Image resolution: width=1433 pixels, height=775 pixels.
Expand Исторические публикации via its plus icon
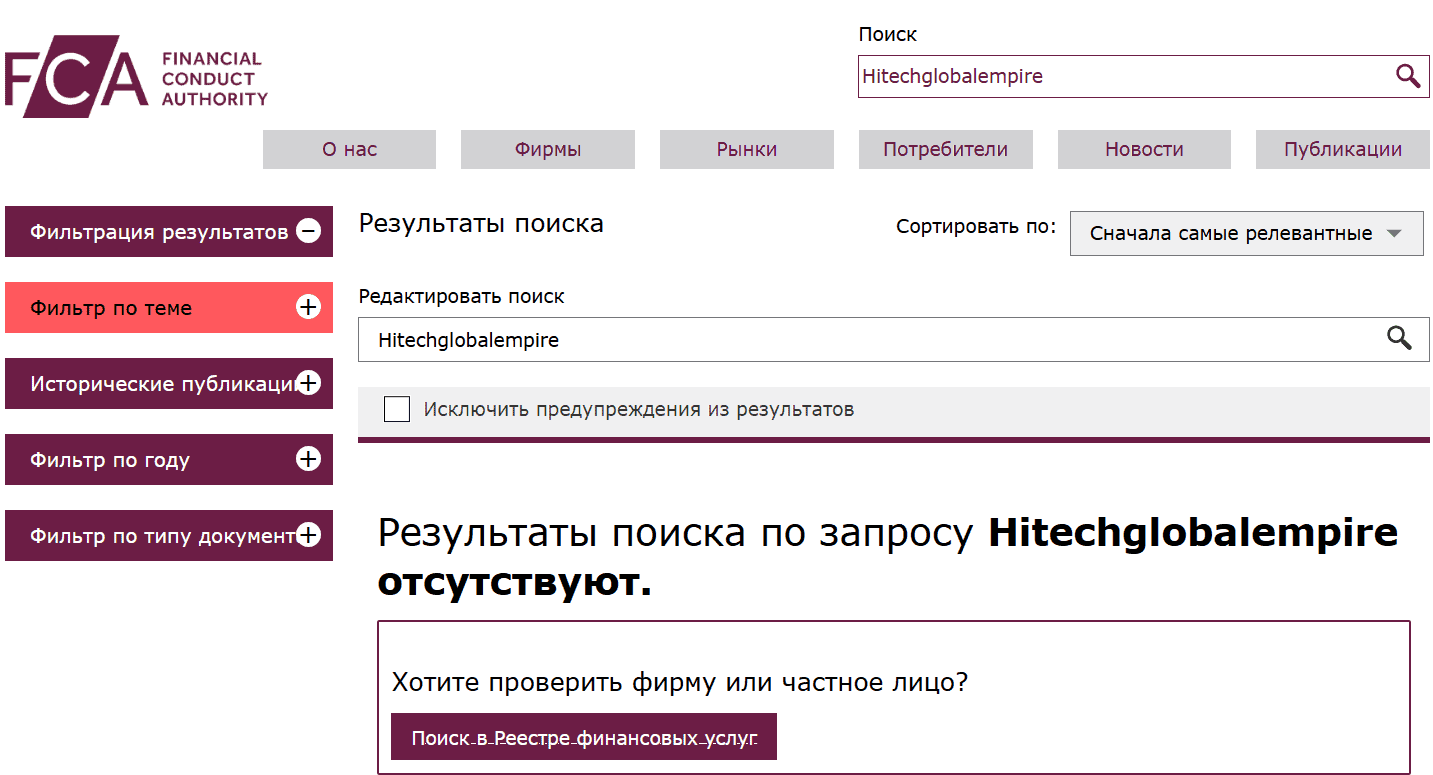(313, 383)
